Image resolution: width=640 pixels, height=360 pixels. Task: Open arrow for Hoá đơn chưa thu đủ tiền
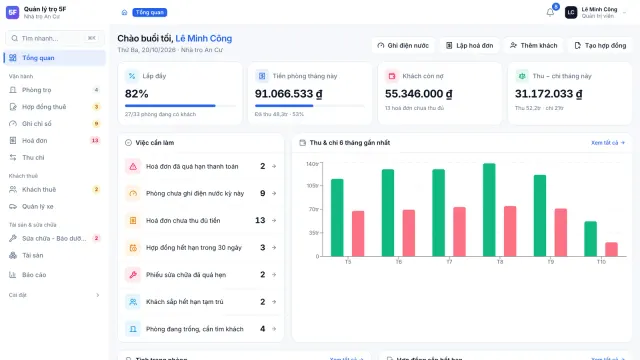[x=274, y=220]
